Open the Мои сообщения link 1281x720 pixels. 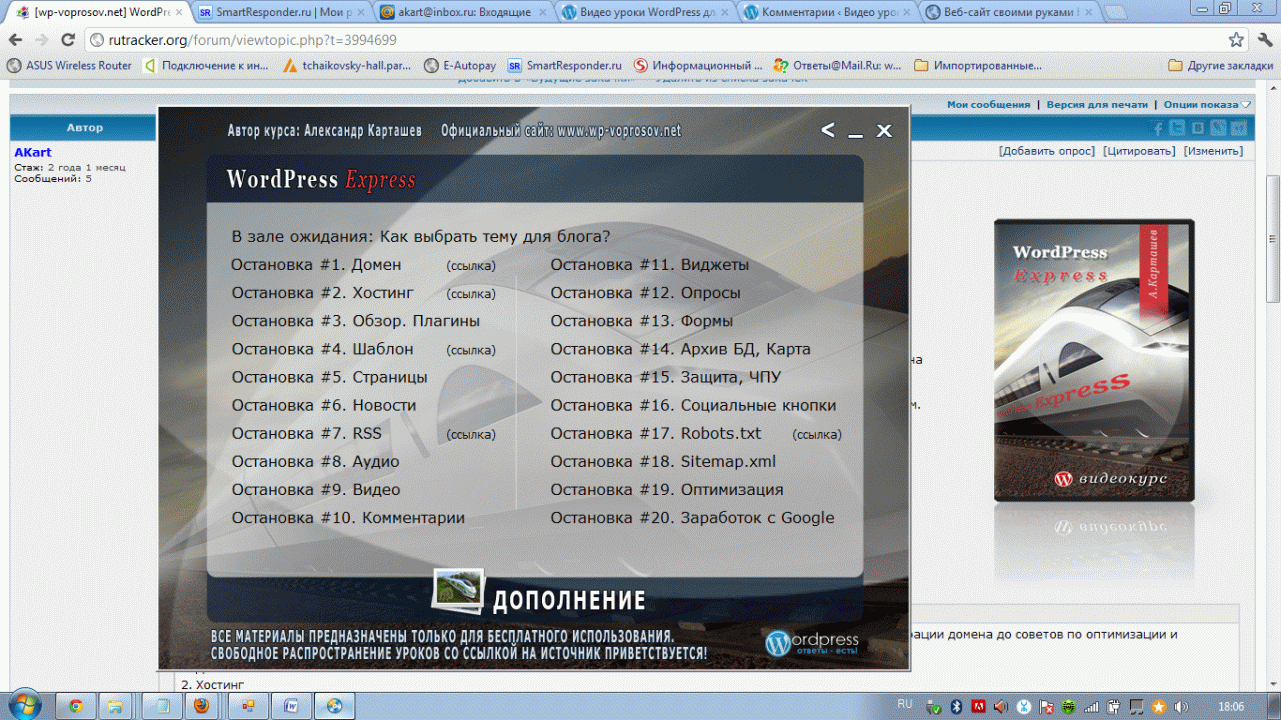pyautogui.click(x=988, y=104)
